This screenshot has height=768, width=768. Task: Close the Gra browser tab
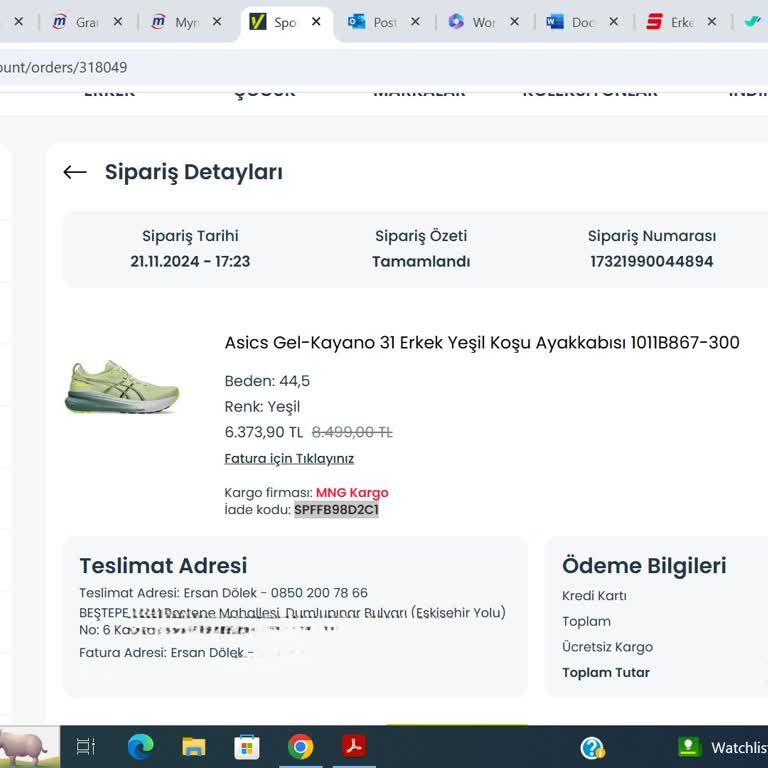pyautogui.click(x=118, y=22)
